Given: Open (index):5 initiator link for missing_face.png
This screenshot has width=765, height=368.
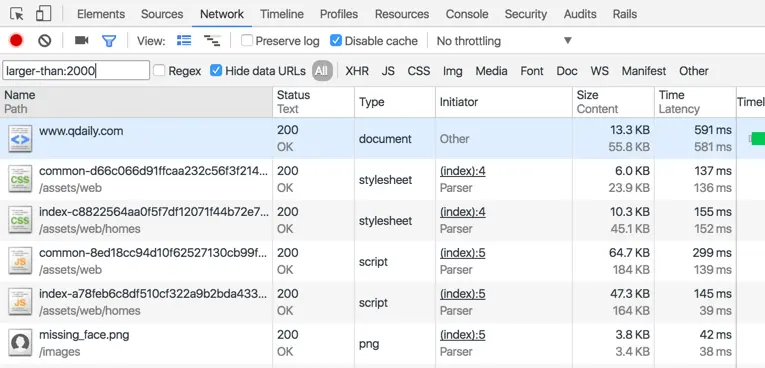Looking at the screenshot, I should coord(463,335).
